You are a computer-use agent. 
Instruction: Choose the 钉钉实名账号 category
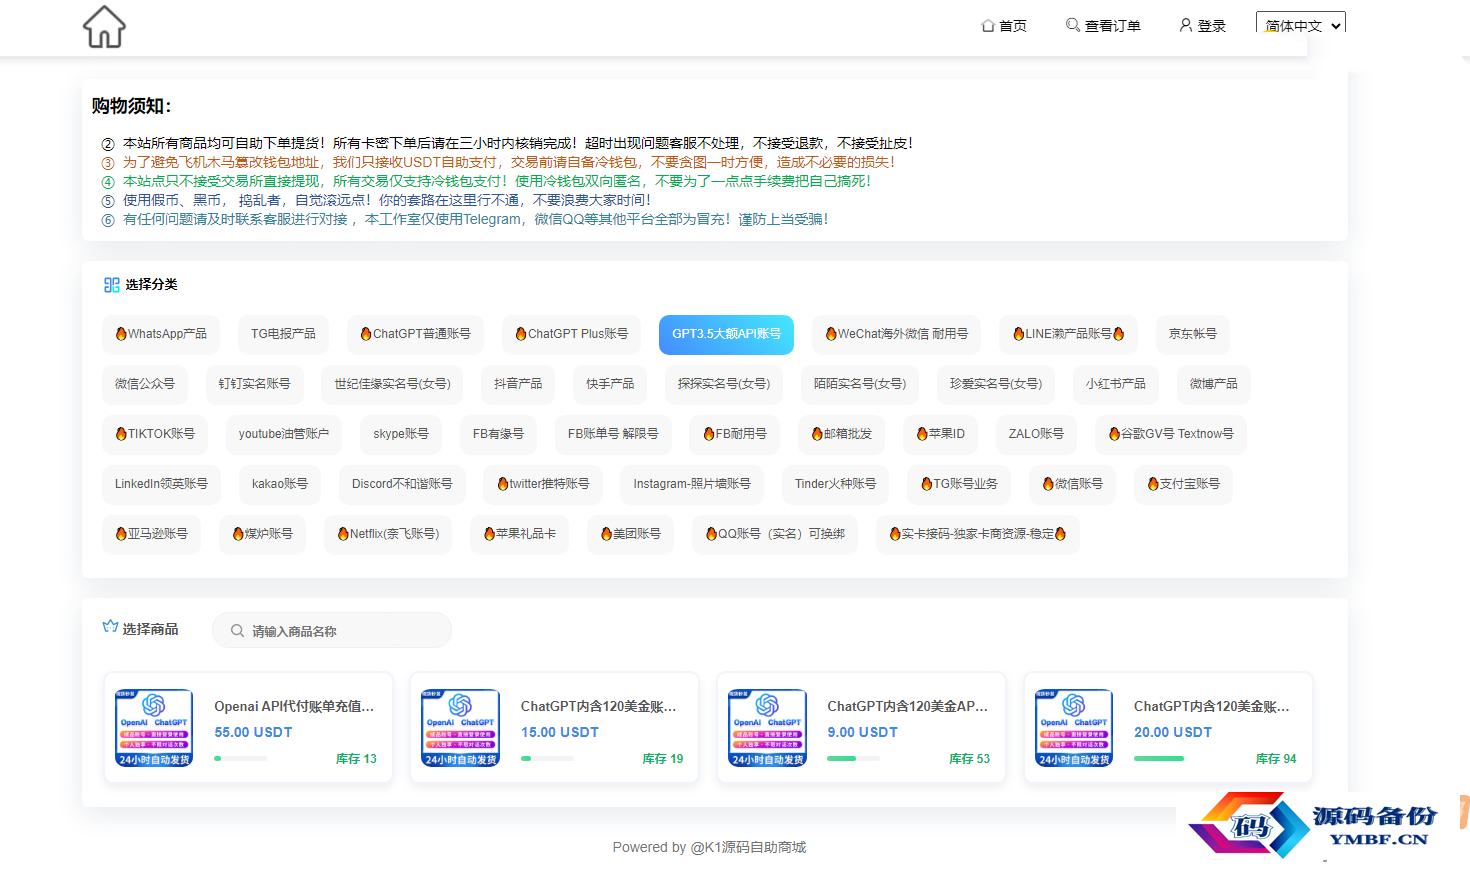click(255, 384)
